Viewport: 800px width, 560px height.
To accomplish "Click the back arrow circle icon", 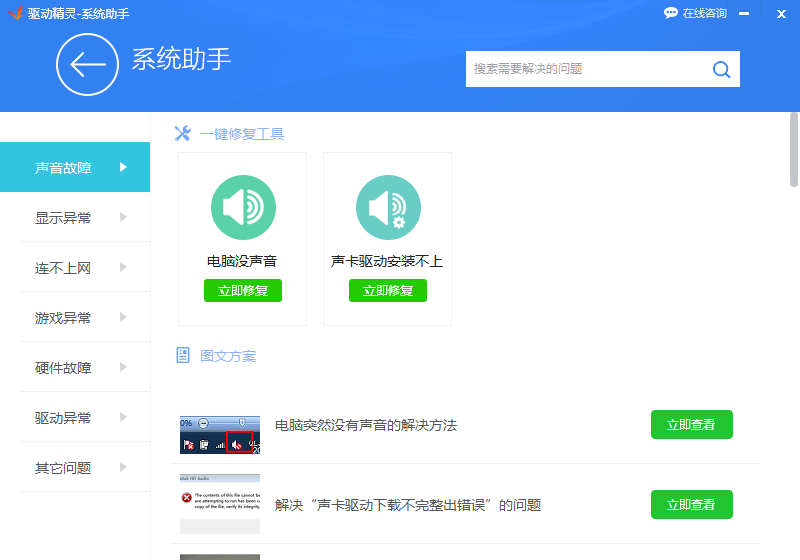I will [87, 65].
